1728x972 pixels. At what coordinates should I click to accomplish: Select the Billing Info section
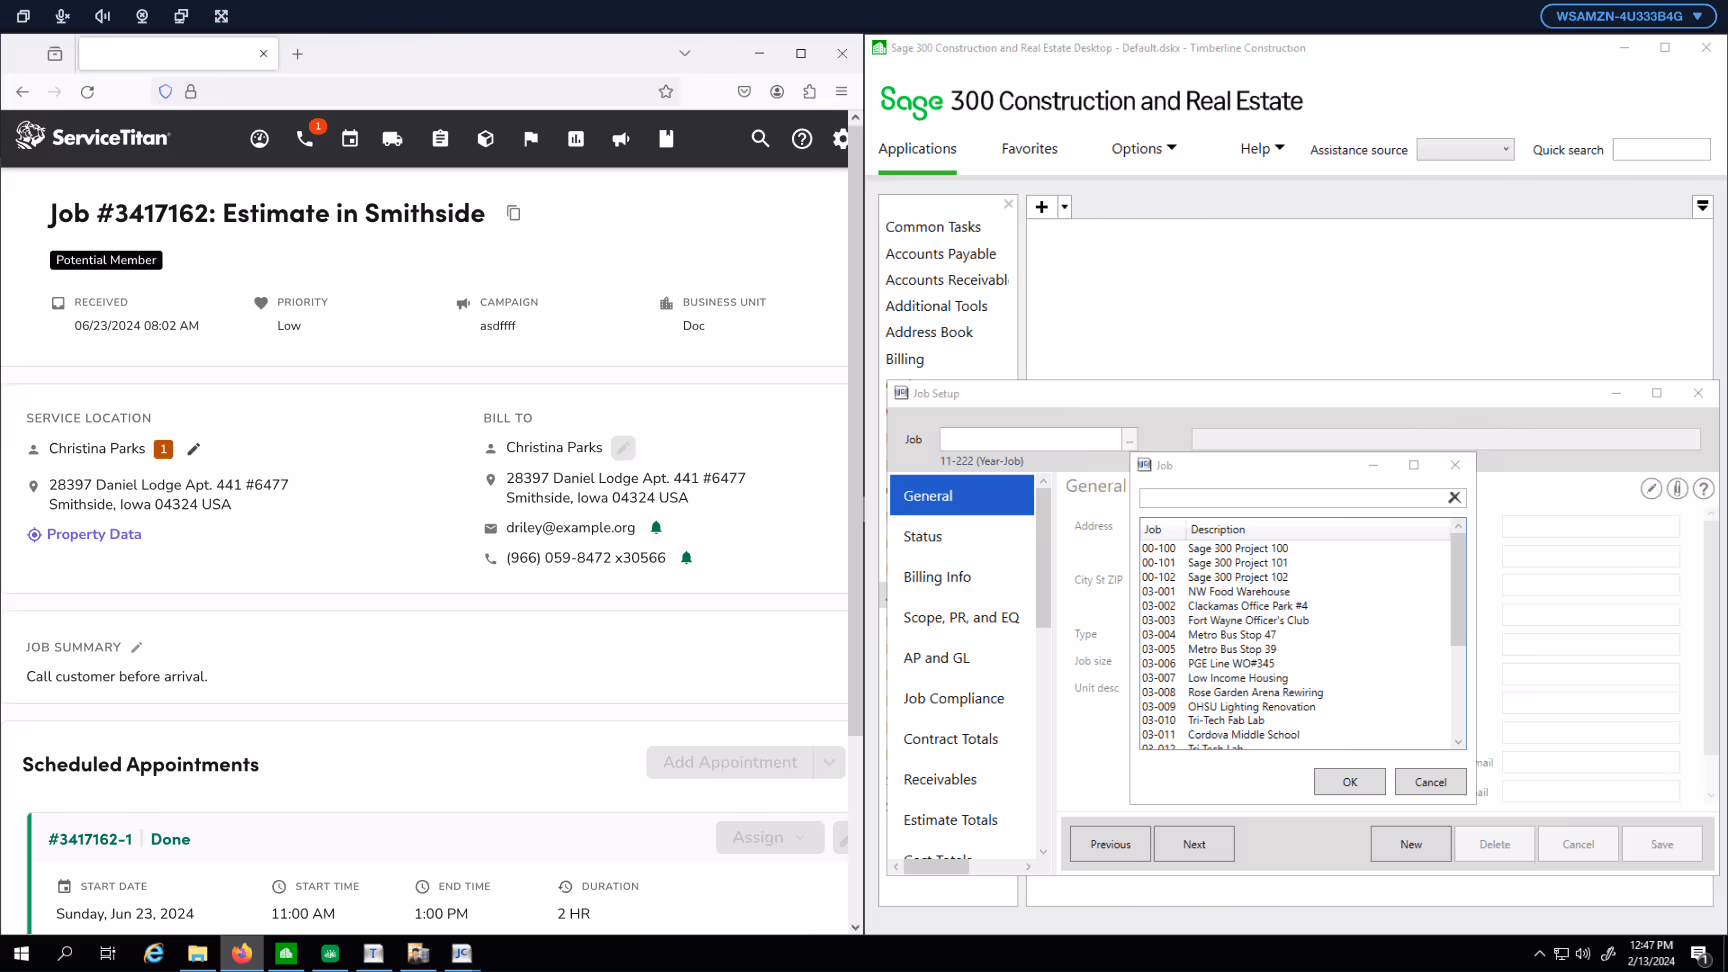(x=962, y=577)
